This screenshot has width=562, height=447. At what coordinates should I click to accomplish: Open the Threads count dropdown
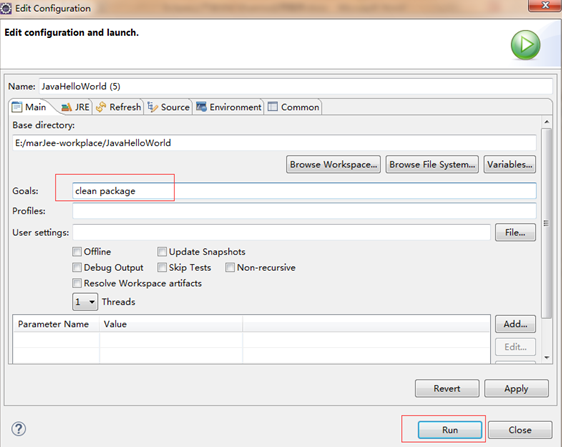[x=85, y=302]
